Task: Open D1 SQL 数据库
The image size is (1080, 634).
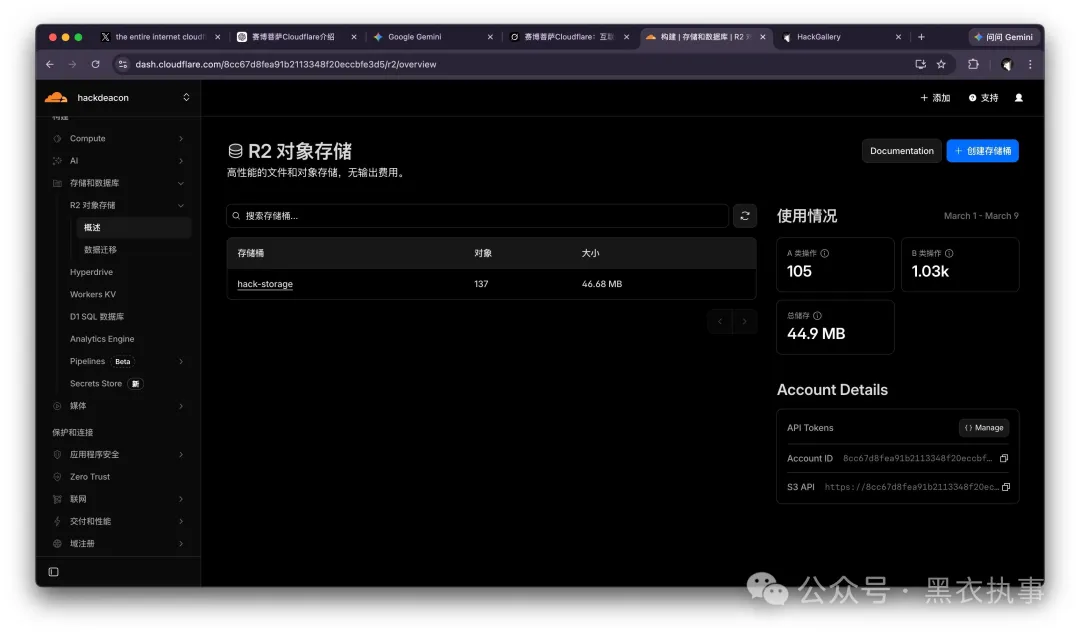Action: (x=97, y=317)
